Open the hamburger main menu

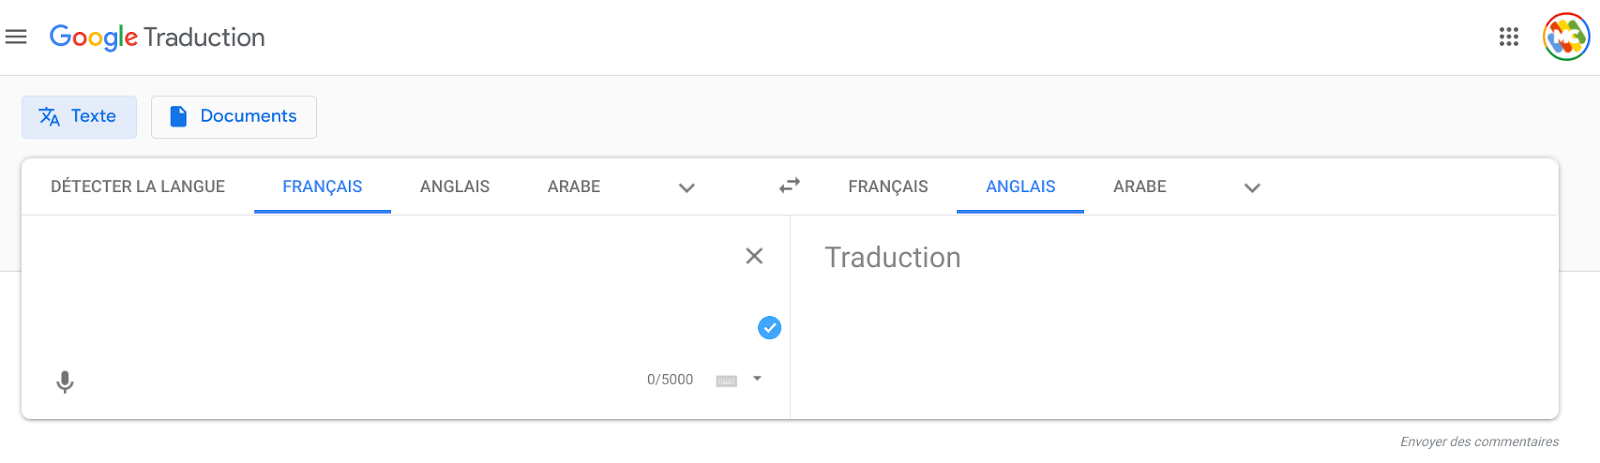(16, 37)
